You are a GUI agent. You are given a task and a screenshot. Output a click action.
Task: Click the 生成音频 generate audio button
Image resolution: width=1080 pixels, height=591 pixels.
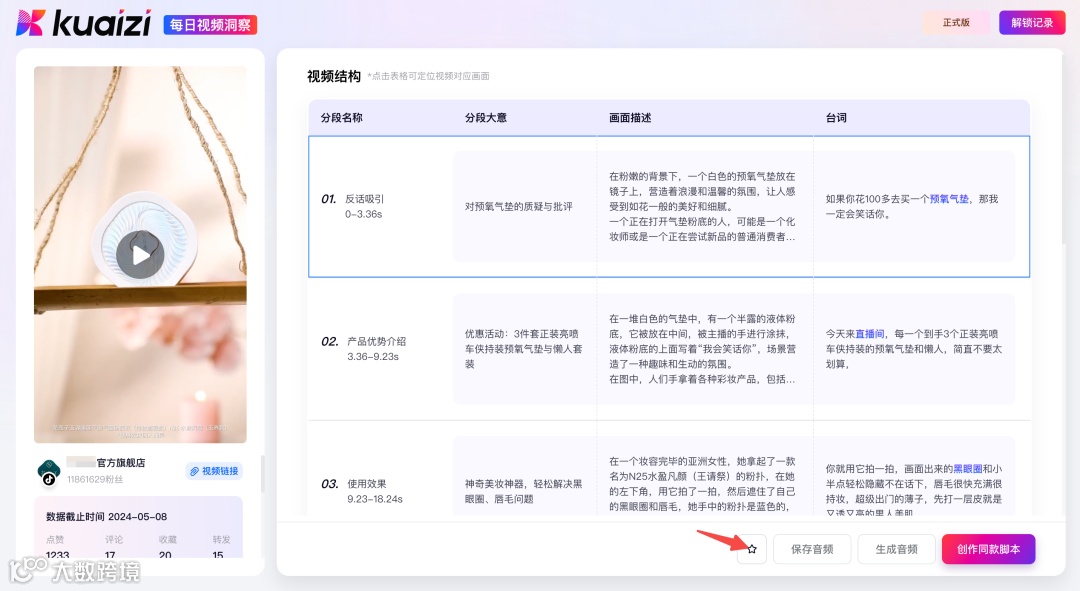coord(896,548)
